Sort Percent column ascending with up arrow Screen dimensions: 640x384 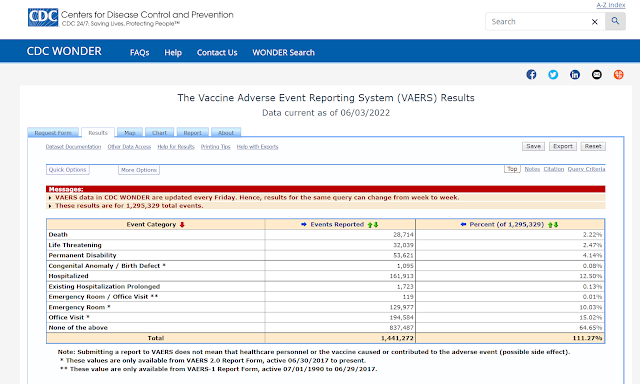pyautogui.click(x=550, y=225)
